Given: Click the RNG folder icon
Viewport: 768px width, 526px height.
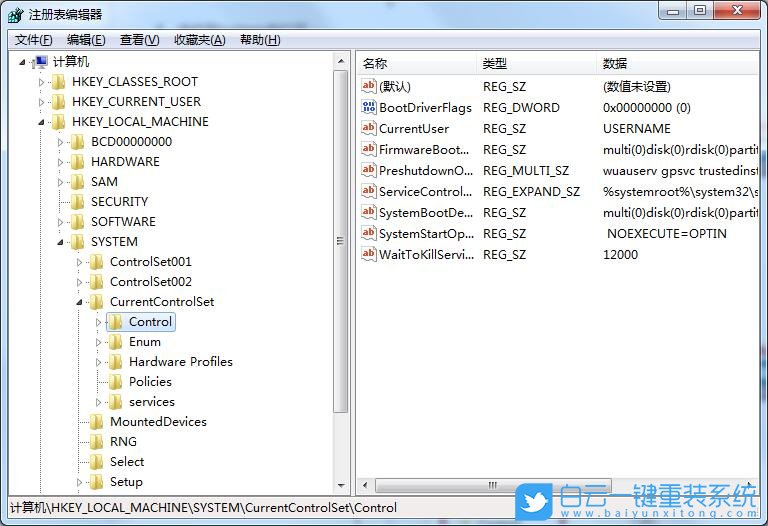Looking at the screenshot, I should click(x=96, y=442).
